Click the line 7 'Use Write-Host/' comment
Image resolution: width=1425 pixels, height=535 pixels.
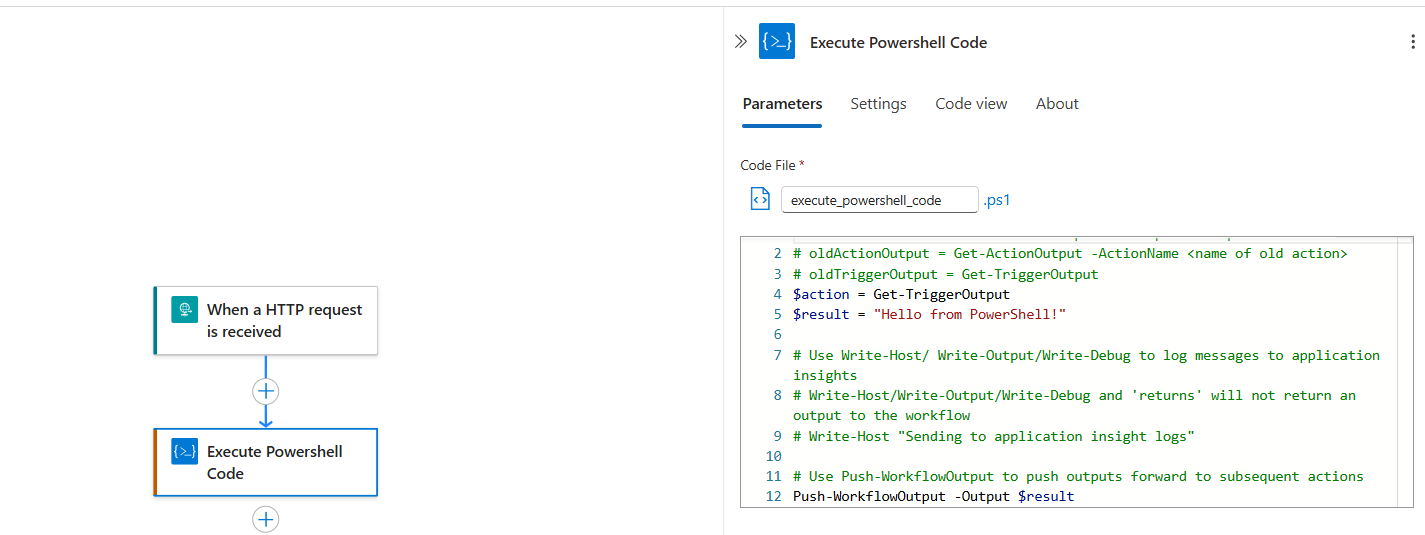1086,365
